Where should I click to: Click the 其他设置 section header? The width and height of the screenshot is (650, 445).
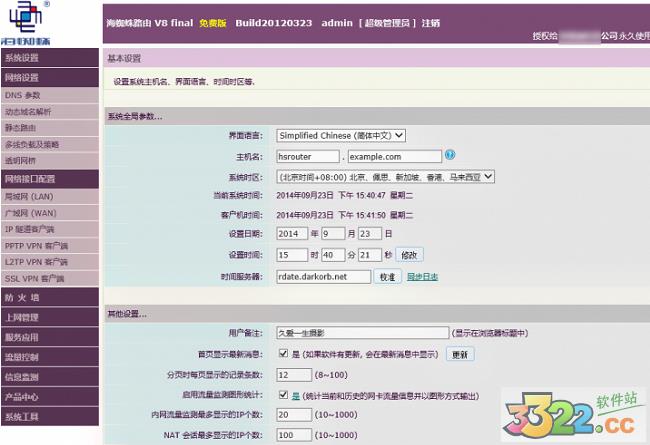pyautogui.click(x=127, y=314)
